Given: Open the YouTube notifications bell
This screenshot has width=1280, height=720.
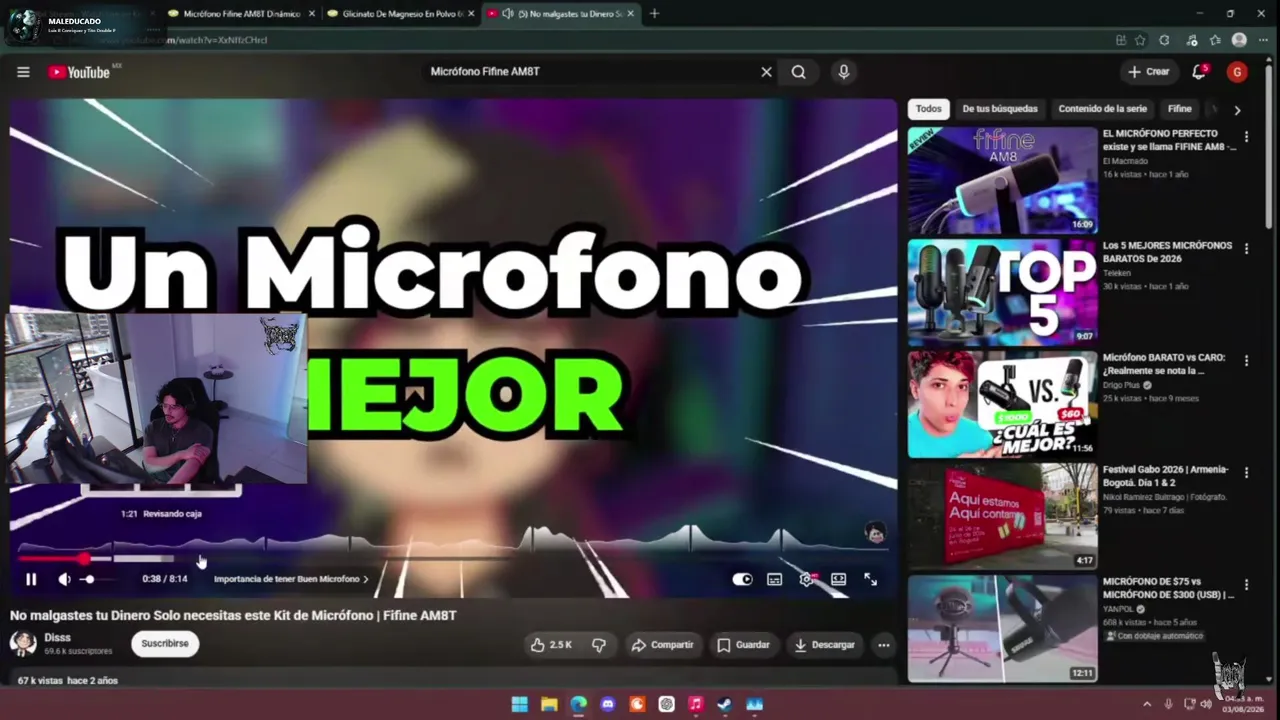Looking at the screenshot, I should [1199, 72].
